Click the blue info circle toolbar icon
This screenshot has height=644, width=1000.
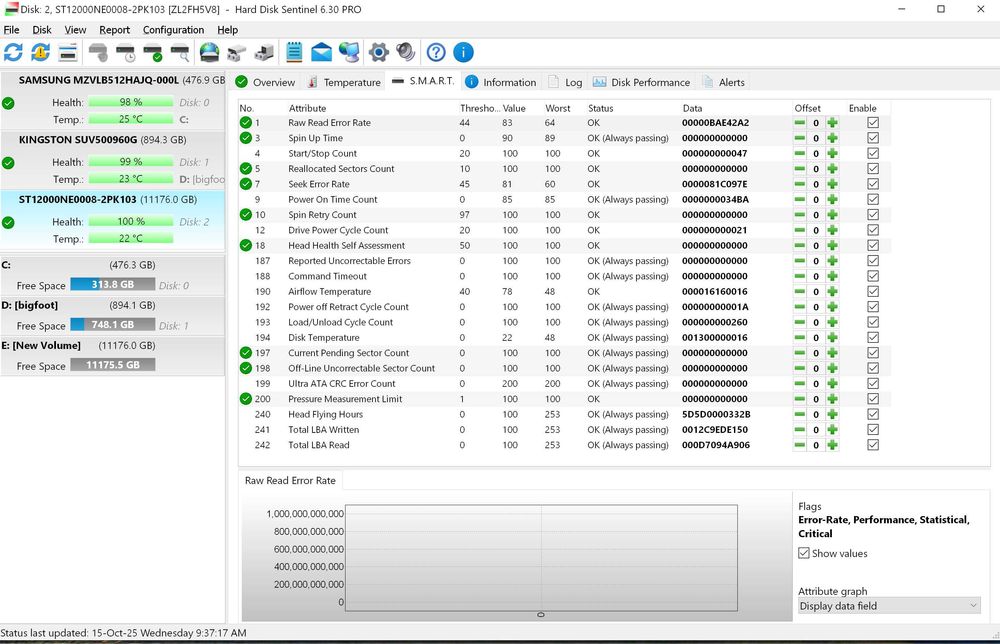(x=463, y=52)
